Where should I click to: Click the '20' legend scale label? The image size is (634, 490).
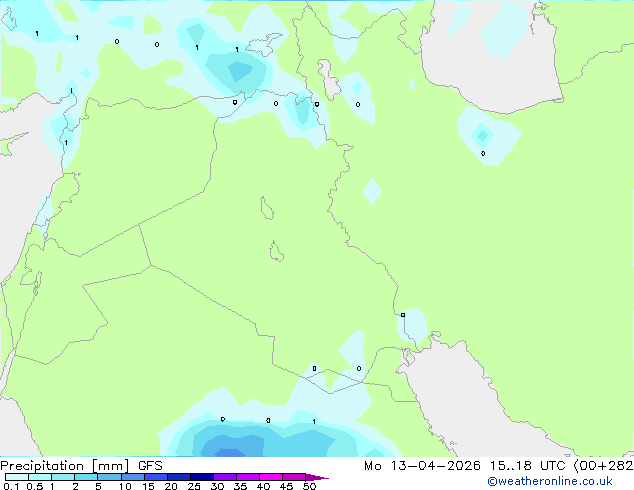tap(171, 486)
